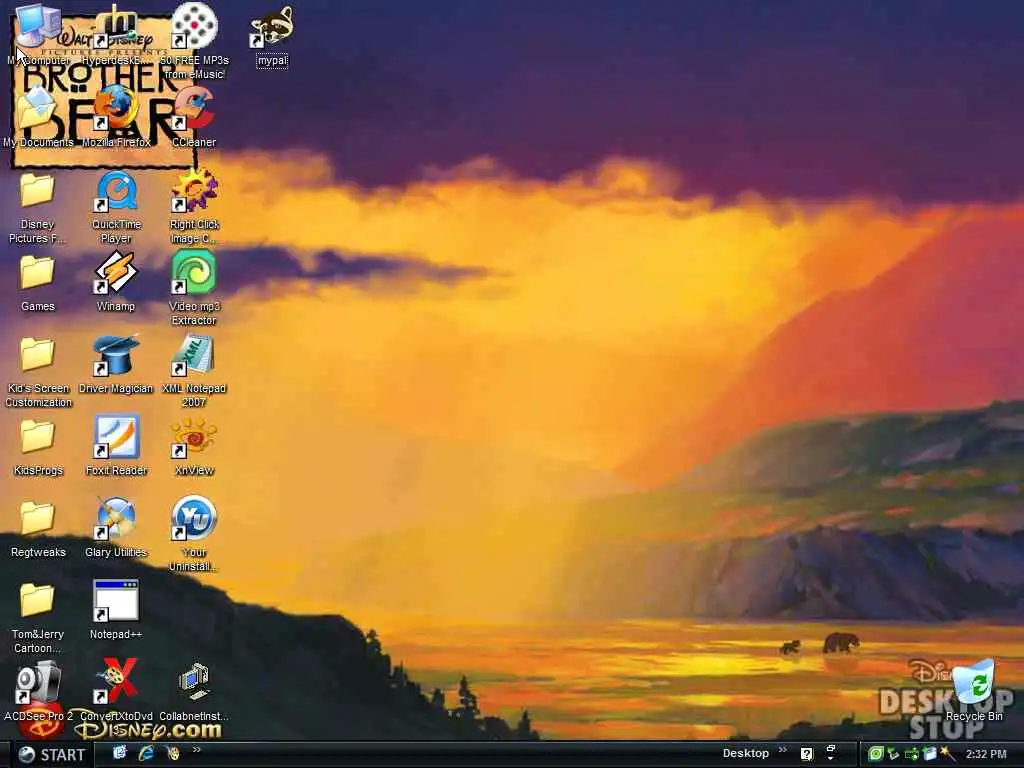Click the help question mark taskbar icon

point(807,754)
